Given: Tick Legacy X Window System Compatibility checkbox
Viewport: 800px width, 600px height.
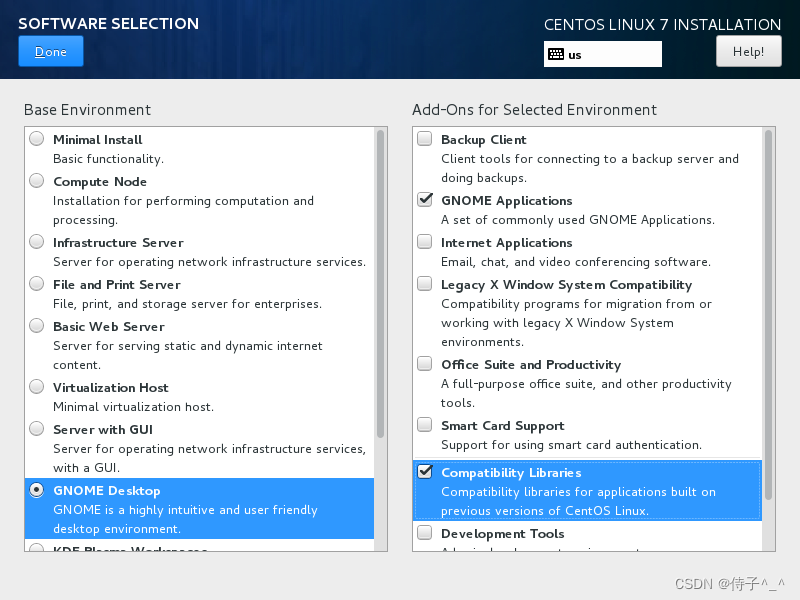Looking at the screenshot, I should coord(424,284).
